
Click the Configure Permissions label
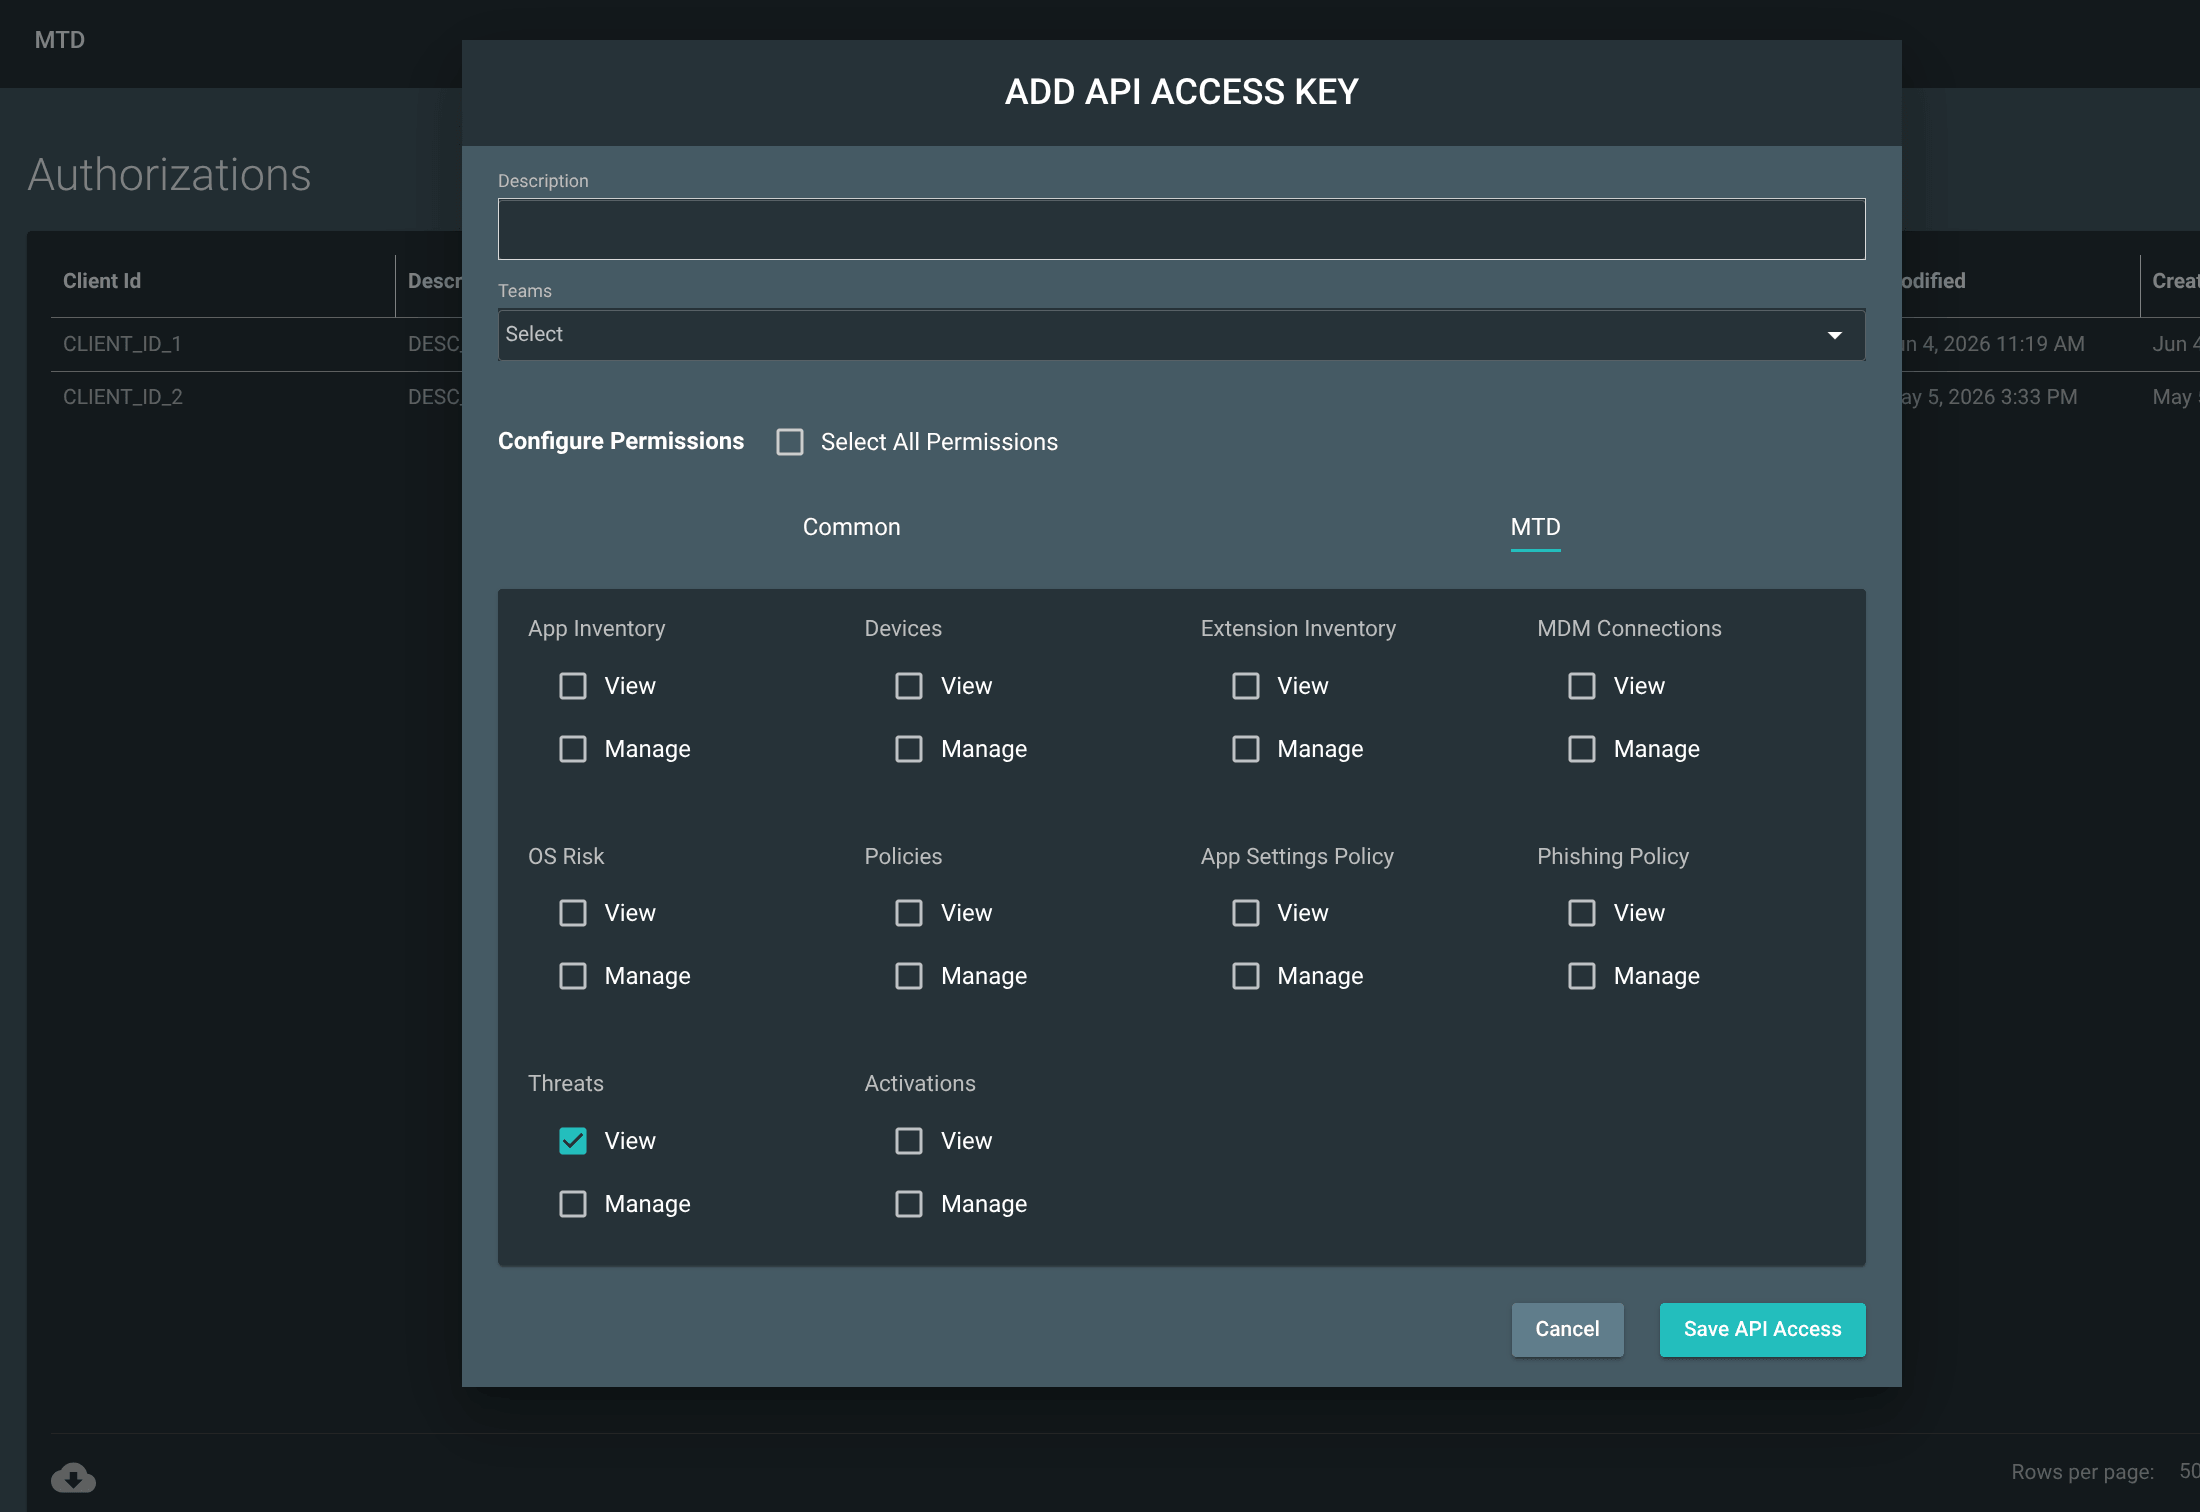point(621,441)
